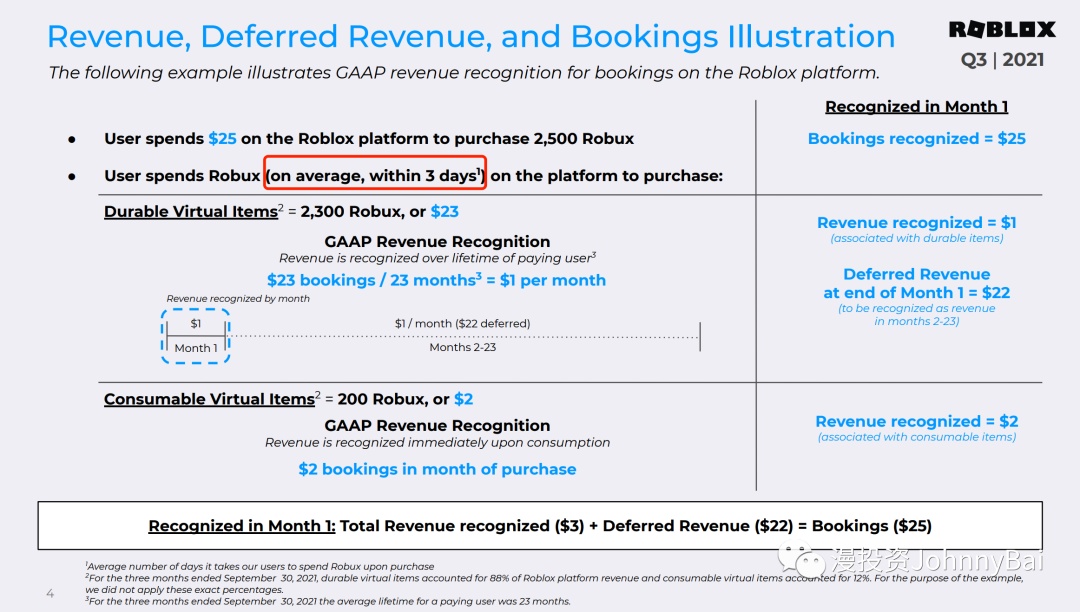This screenshot has height=612, width=1080.
Task: Click the Q3 | 2021 label
Action: pos(1002,60)
